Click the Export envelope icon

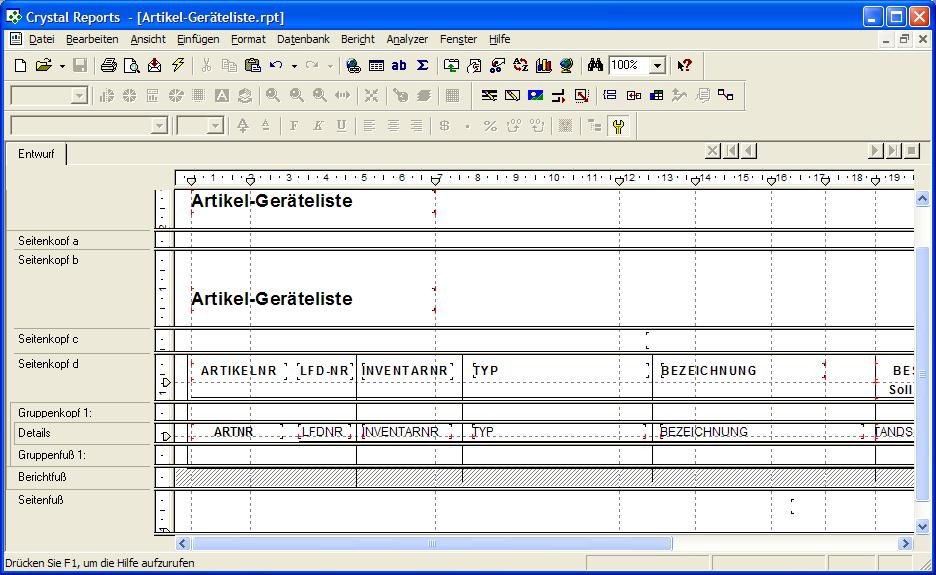155,65
